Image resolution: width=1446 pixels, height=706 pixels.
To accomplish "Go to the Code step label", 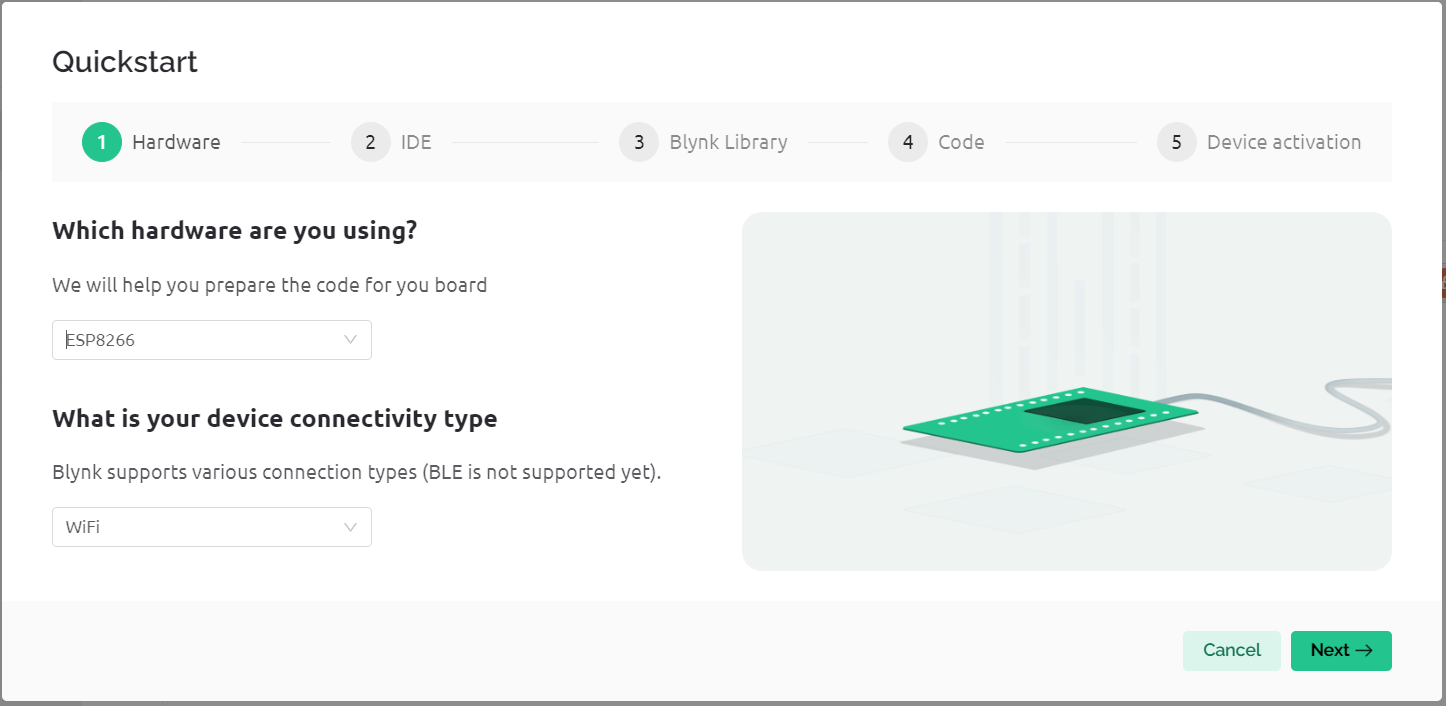I will click(961, 142).
